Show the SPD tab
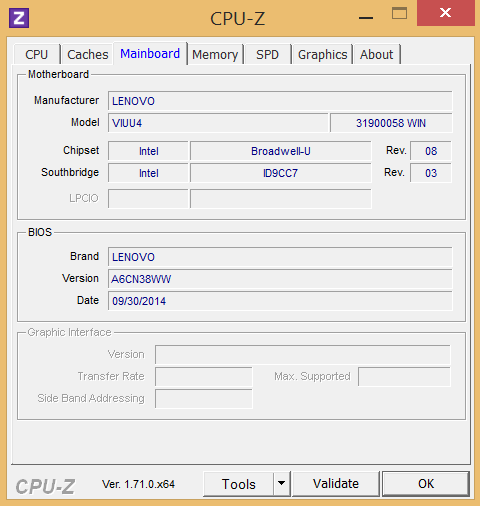 pyautogui.click(x=267, y=54)
